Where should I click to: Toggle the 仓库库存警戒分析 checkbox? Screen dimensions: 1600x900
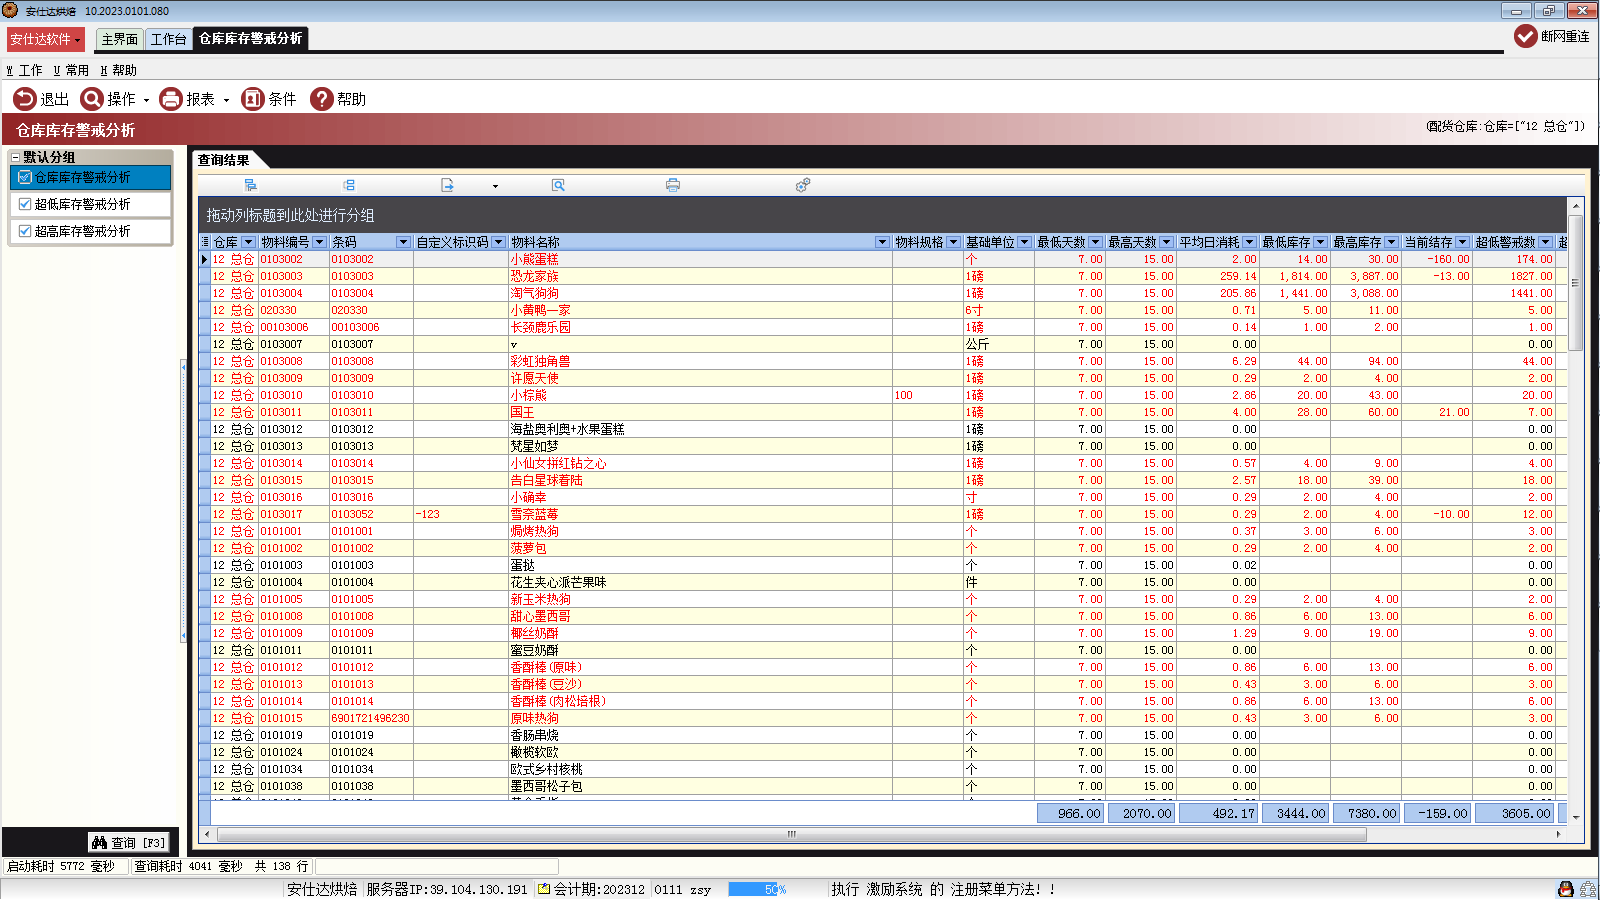click(x=25, y=177)
